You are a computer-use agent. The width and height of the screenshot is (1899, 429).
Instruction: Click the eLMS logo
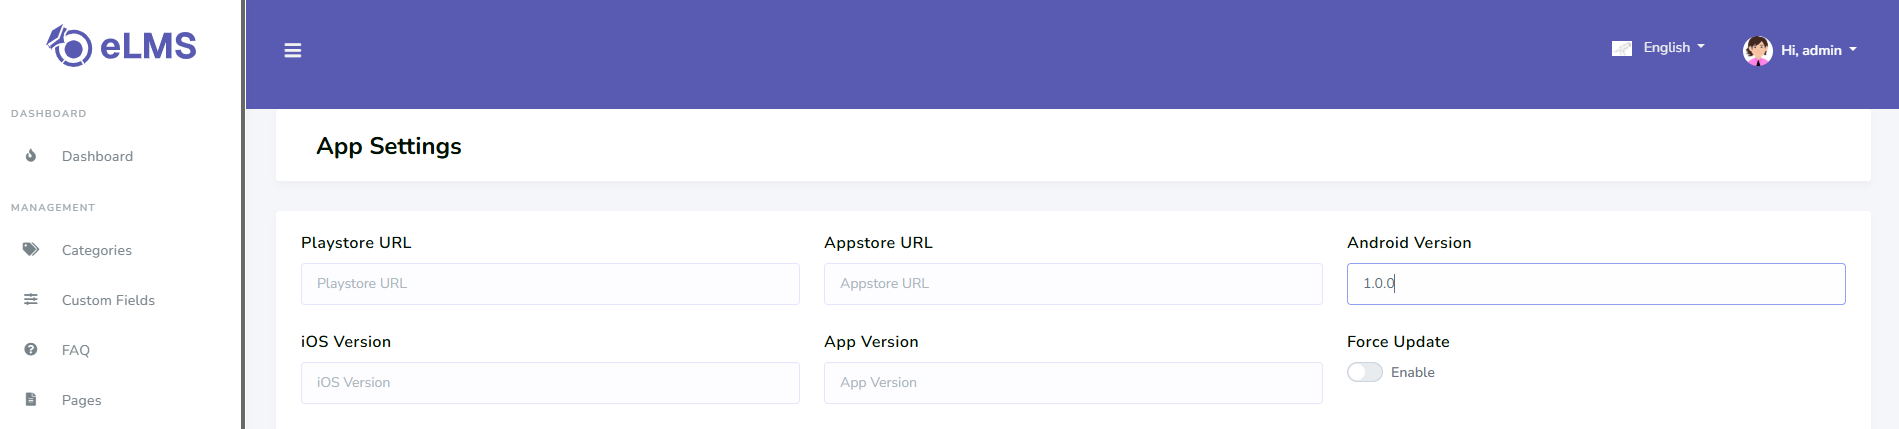(x=121, y=46)
